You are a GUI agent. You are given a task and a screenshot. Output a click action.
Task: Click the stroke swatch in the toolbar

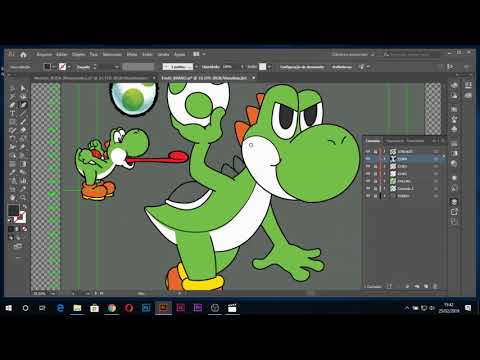pos(20,217)
